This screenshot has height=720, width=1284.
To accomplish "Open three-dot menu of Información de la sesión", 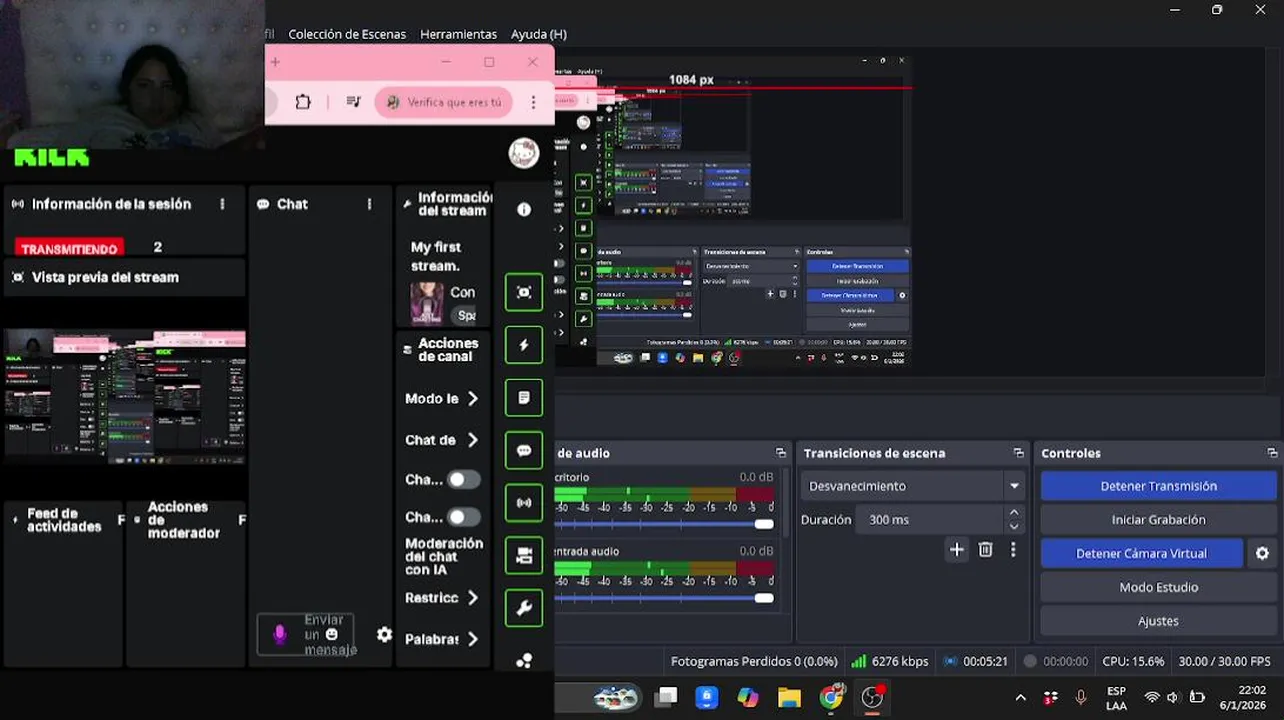I will [x=222, y=204].
